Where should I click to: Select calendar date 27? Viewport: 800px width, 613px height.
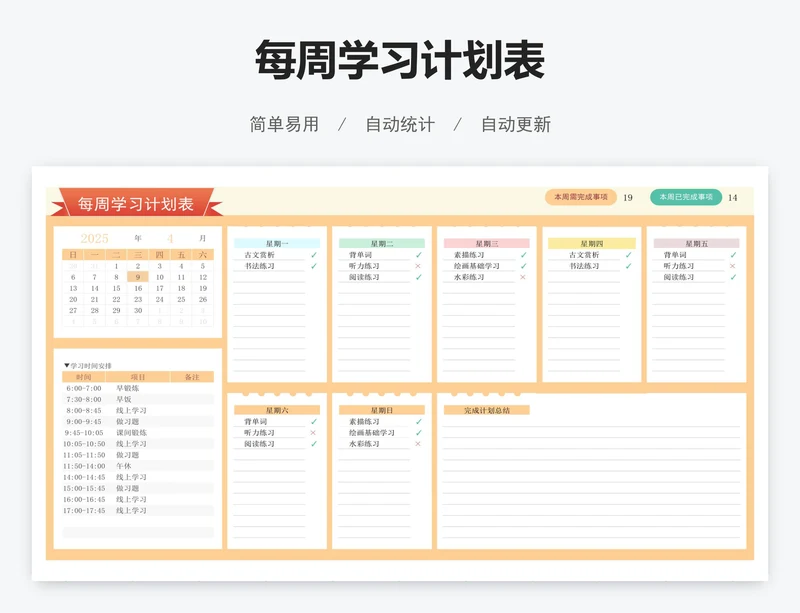click(x=73, y=310)
